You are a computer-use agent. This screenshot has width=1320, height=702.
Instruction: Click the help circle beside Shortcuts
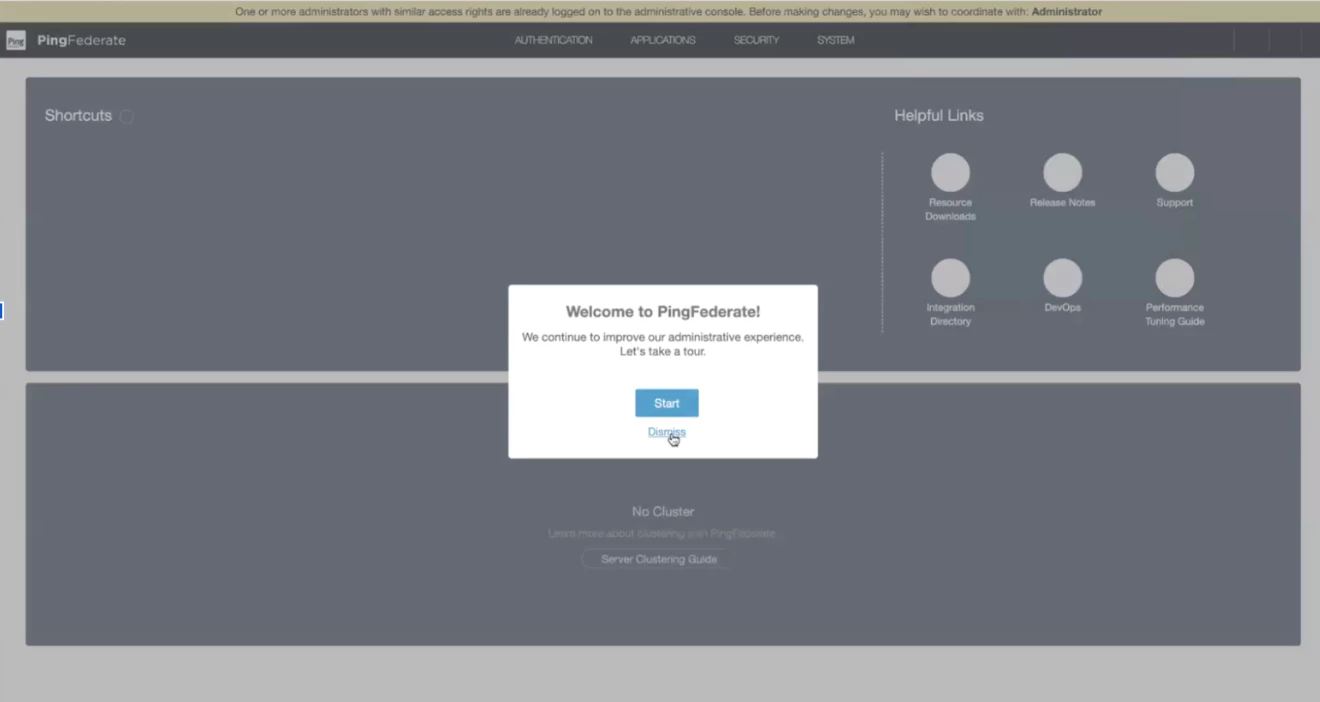point(127,116)
